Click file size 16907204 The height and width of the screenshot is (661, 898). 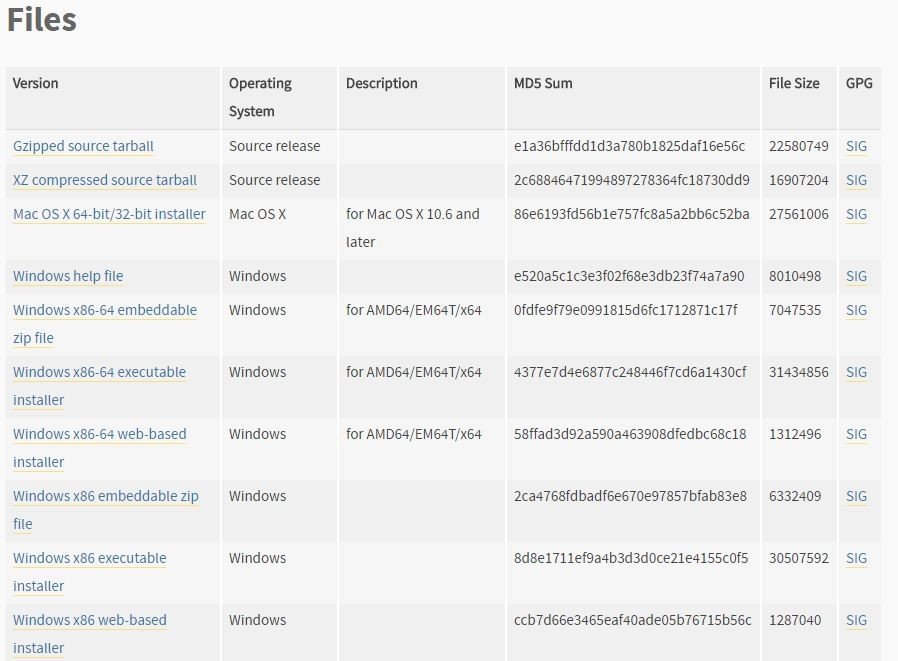pyautogui.click(x=798, y=180)
